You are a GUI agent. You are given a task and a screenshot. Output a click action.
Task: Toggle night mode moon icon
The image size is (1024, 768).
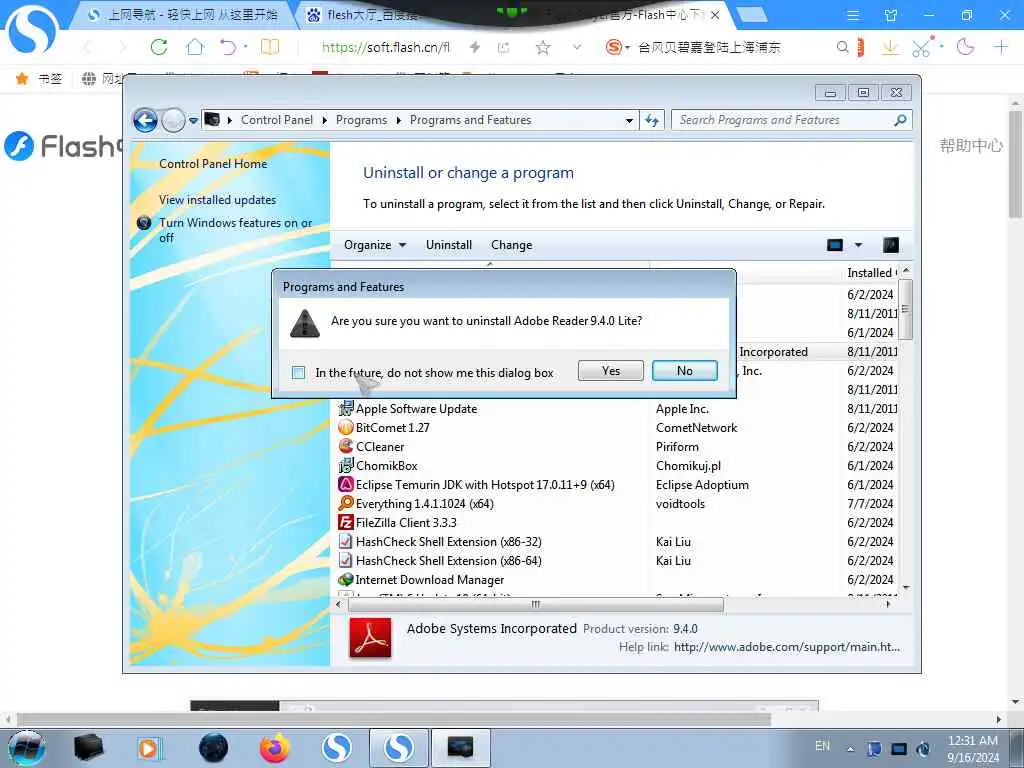tap(965, 47)
